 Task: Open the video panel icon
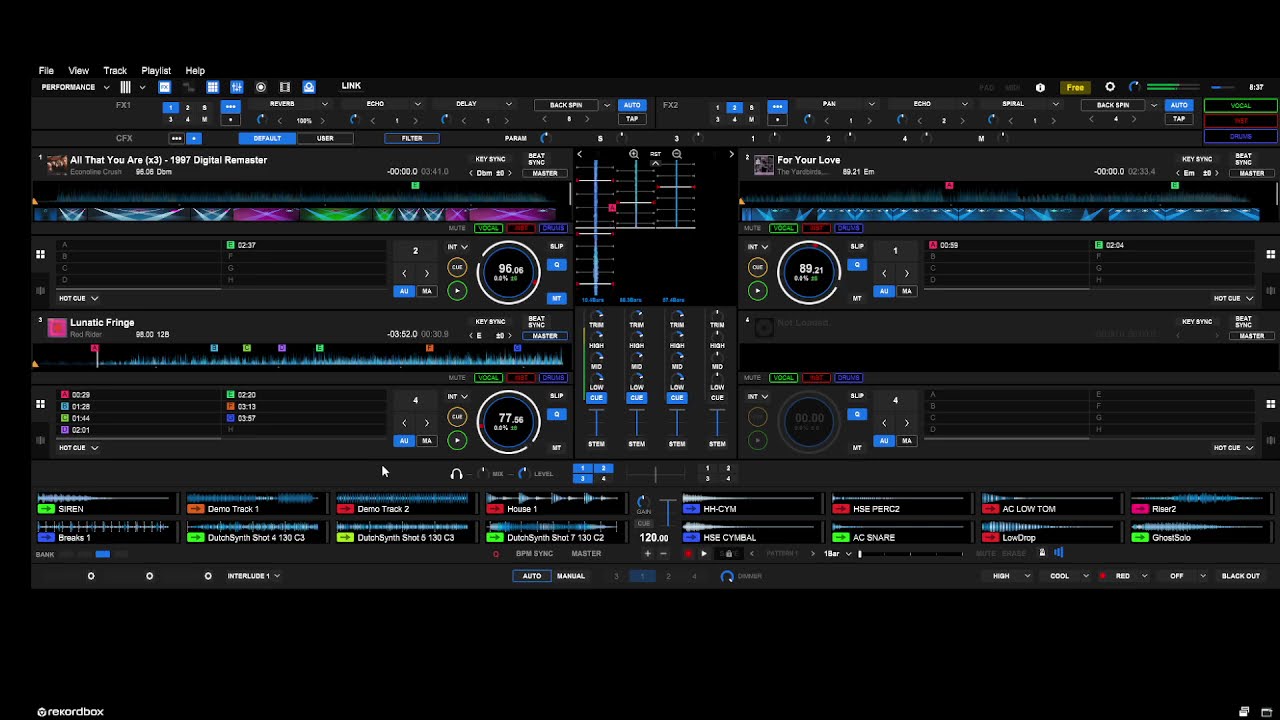(x=285, y=87)
